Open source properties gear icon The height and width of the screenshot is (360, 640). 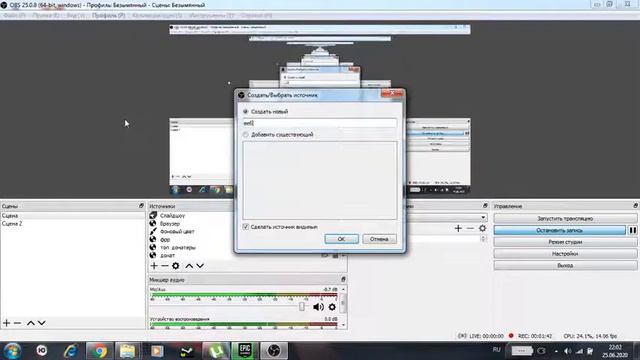click(x=176, y=266)
